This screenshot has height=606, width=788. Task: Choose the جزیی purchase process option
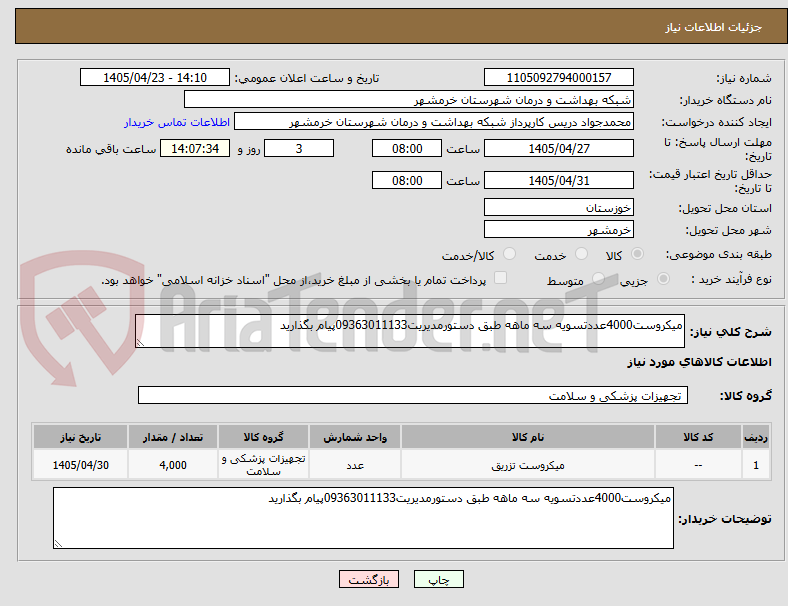(x=663, y=279)
